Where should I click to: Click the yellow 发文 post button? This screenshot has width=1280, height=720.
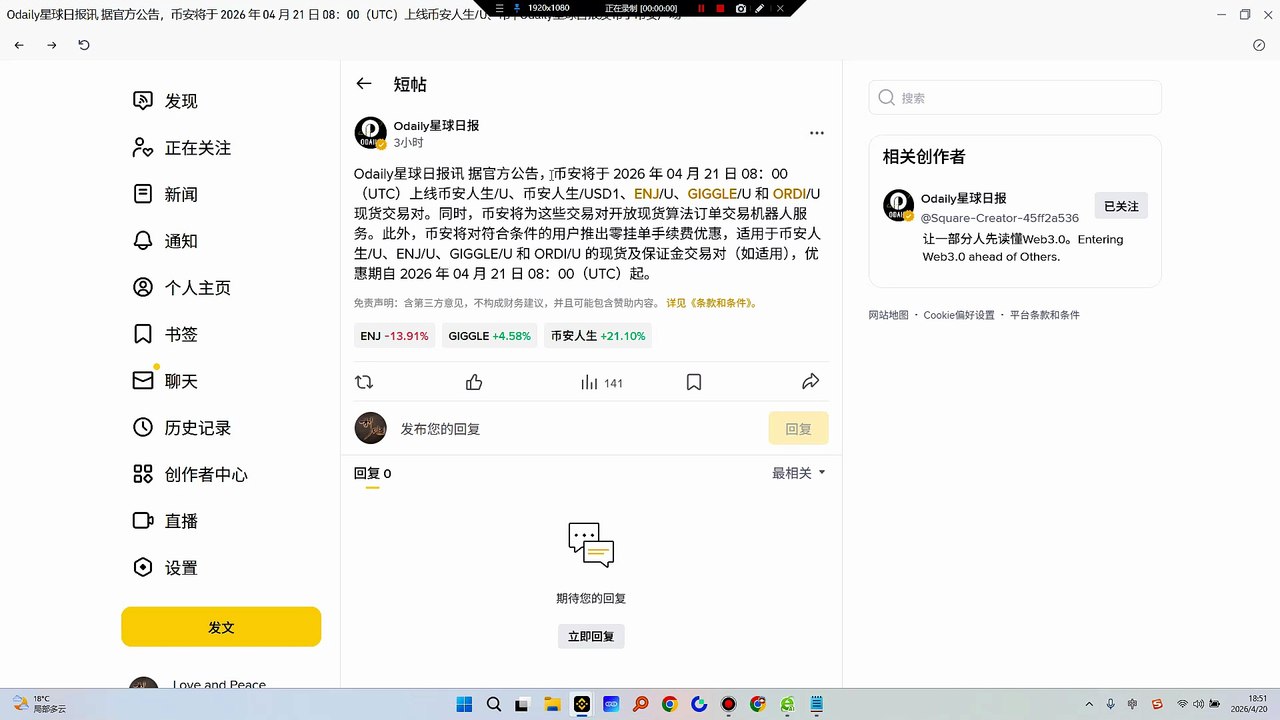221,627
